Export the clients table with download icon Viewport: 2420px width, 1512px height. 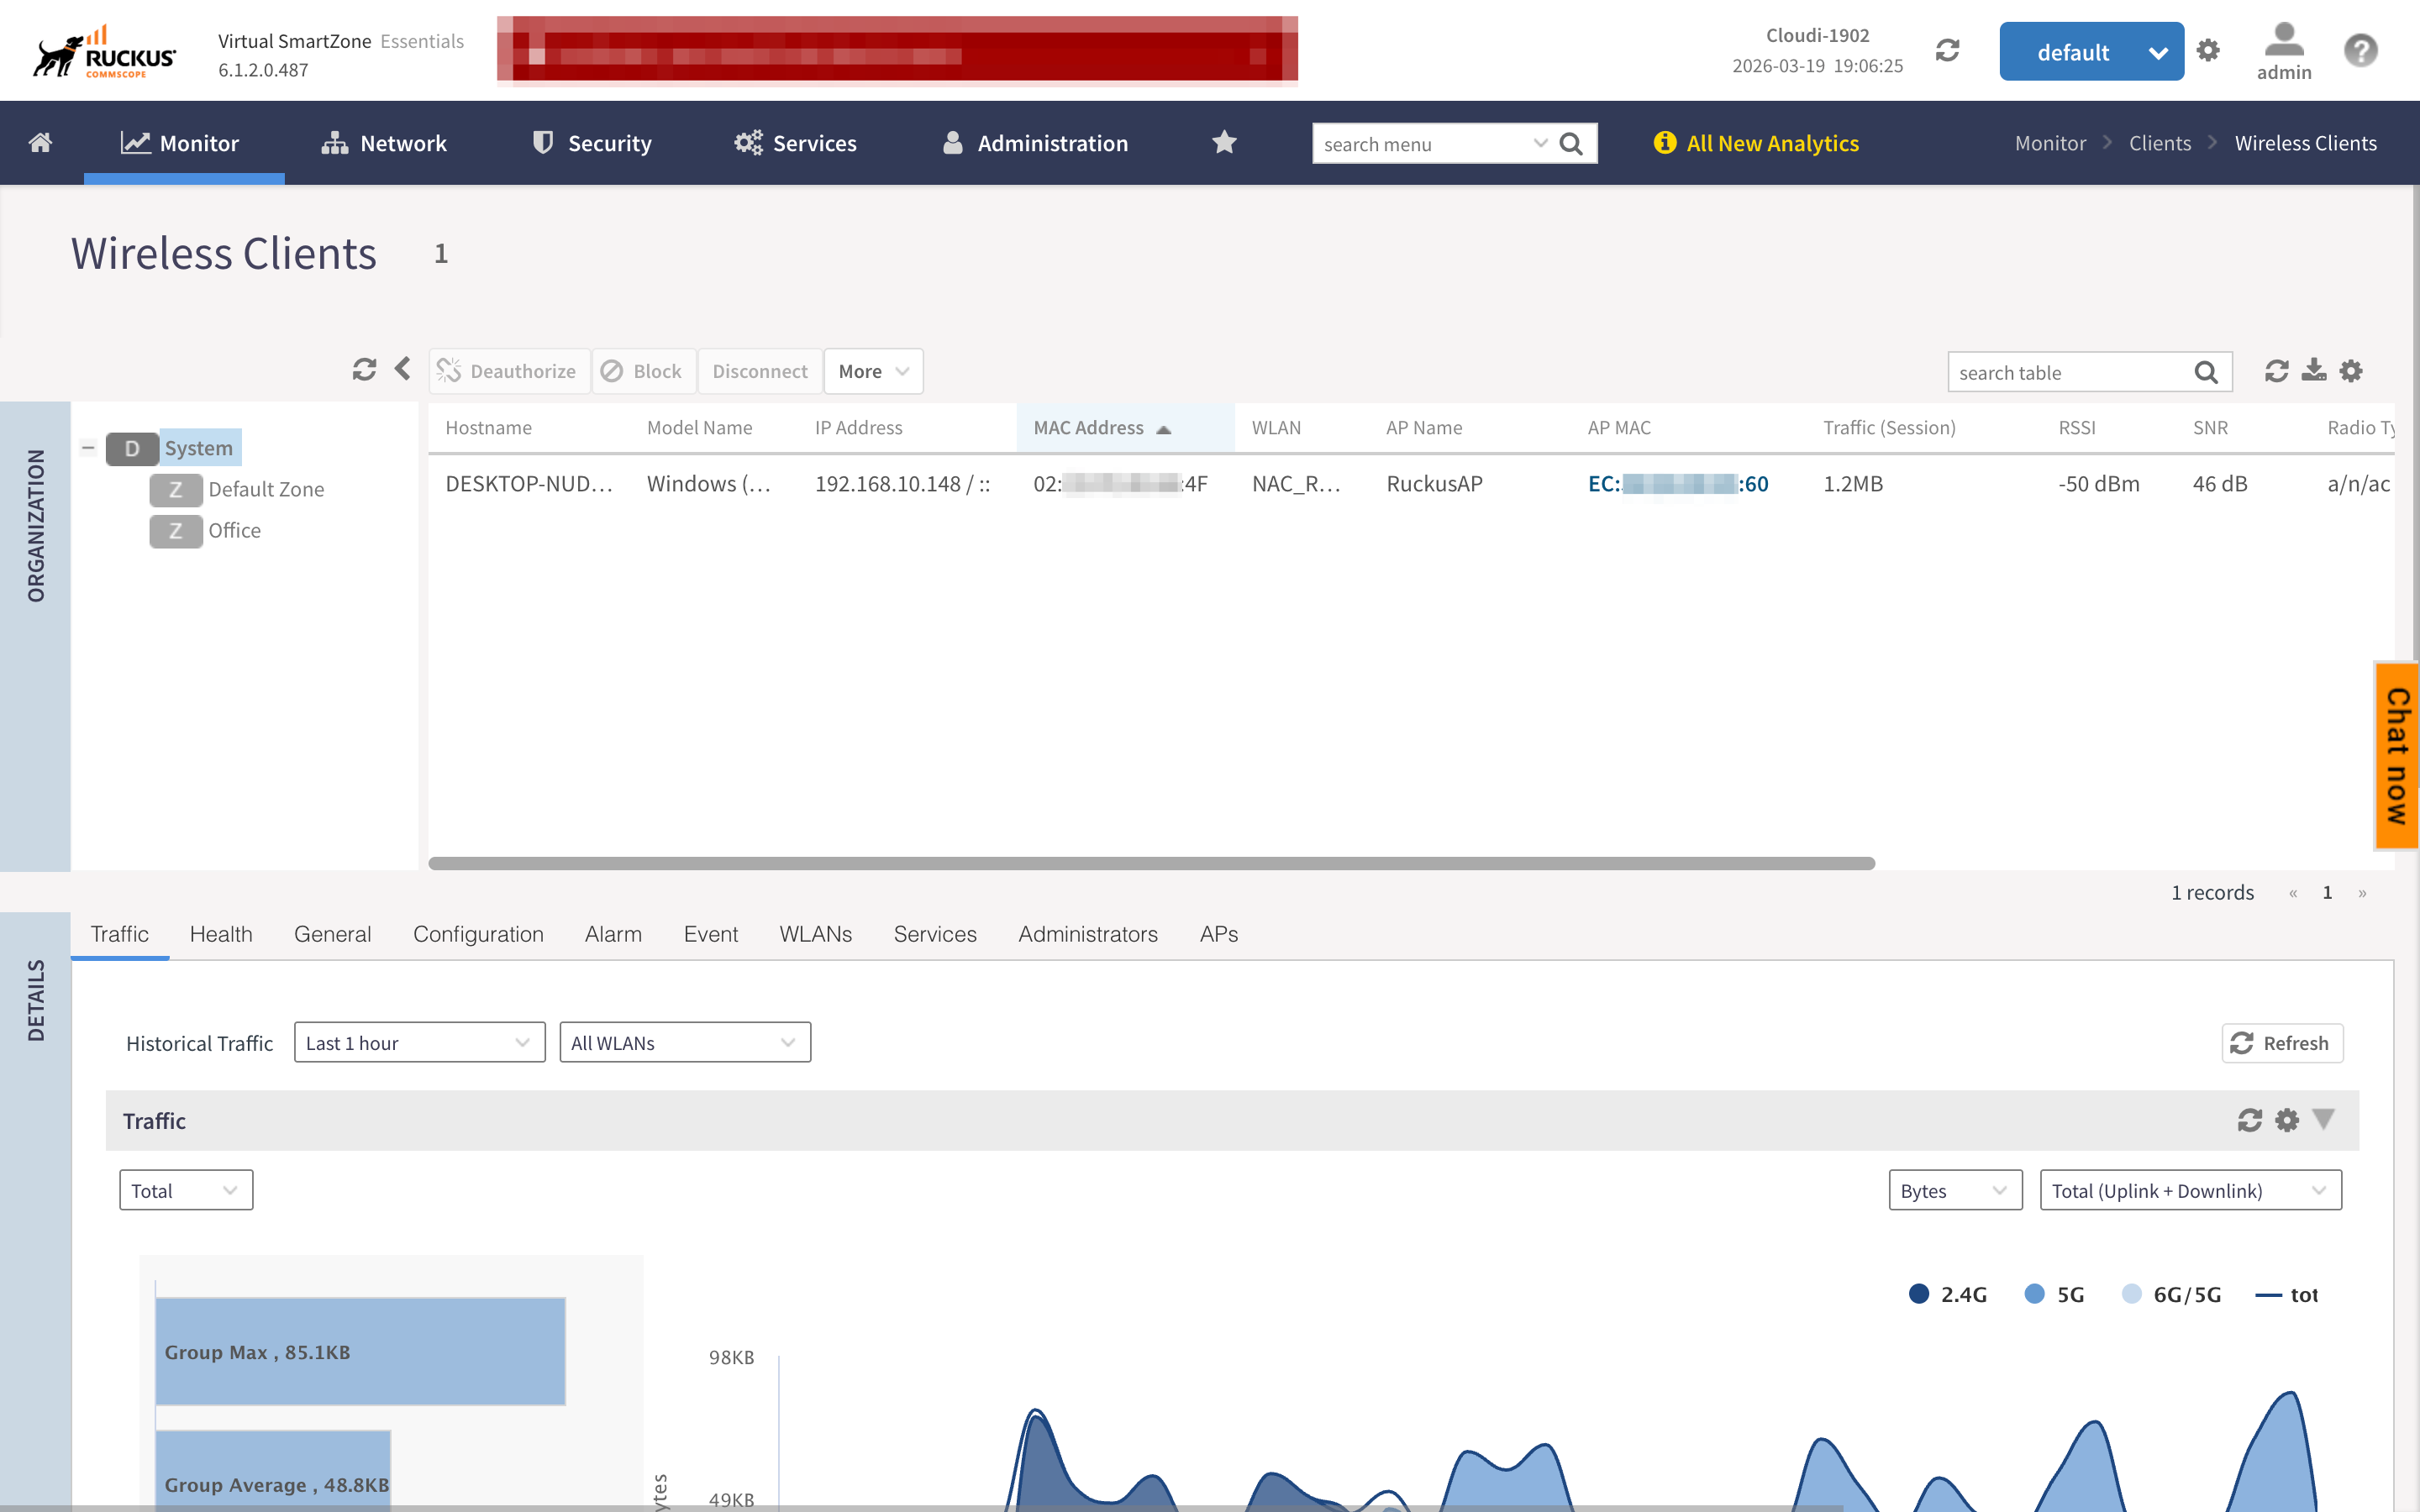pos(2314,371)
